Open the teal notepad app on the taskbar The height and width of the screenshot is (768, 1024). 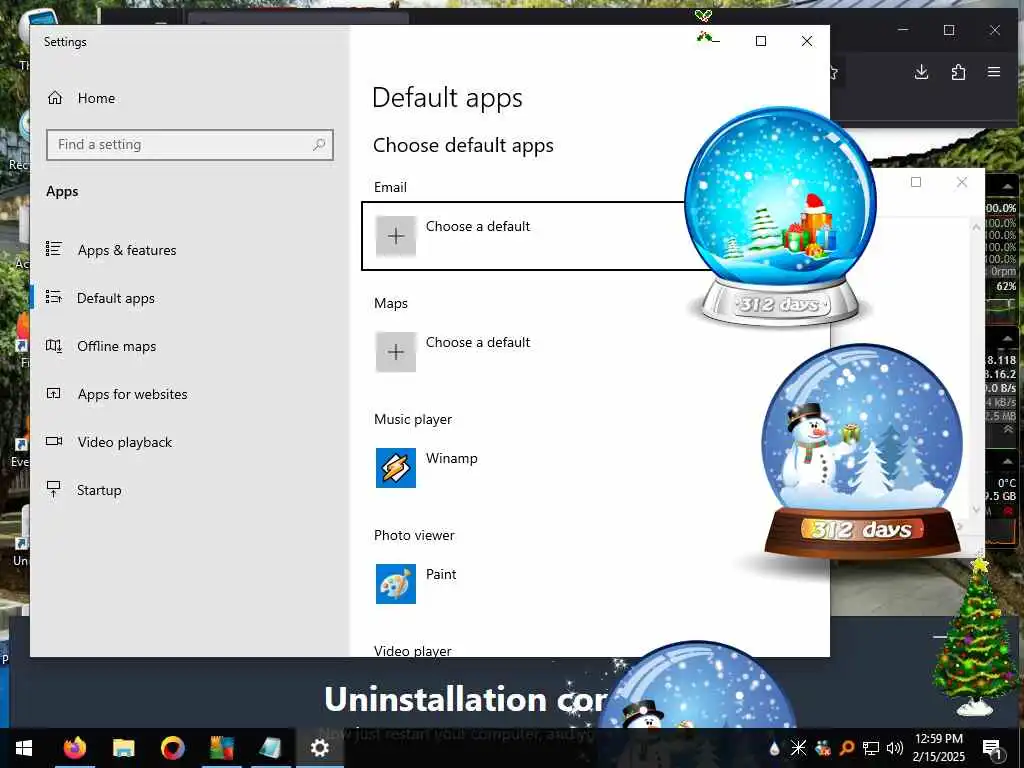point(270,748)
